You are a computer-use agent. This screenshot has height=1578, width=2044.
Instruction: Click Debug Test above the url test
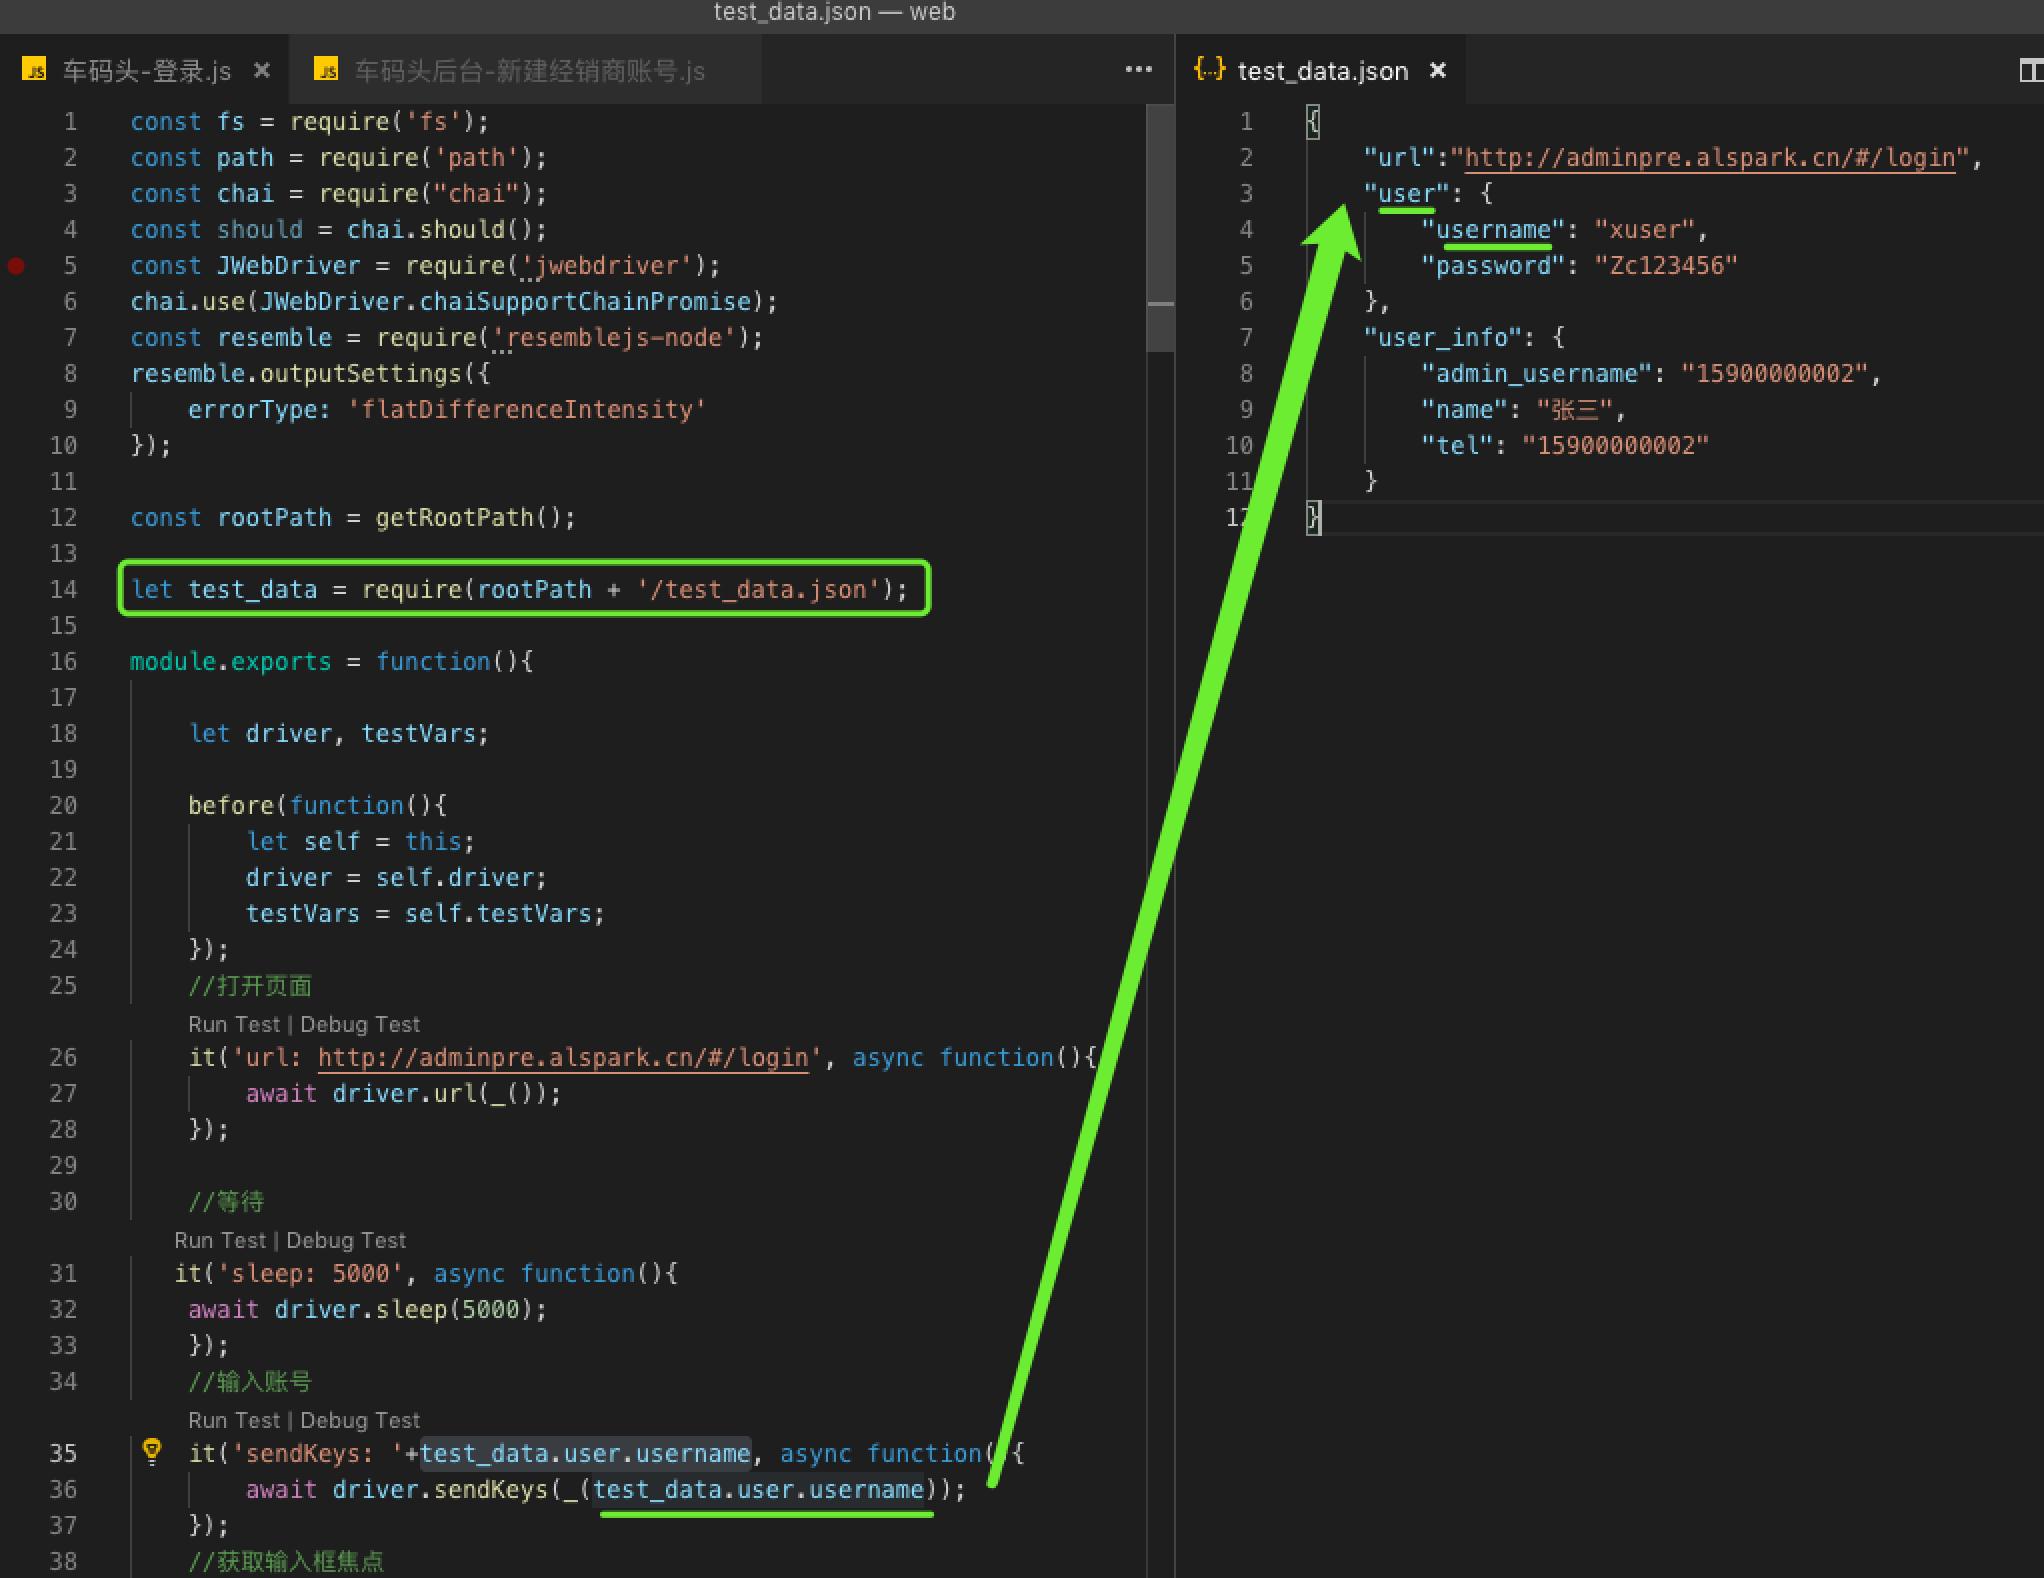click(x=360, y=1024)
